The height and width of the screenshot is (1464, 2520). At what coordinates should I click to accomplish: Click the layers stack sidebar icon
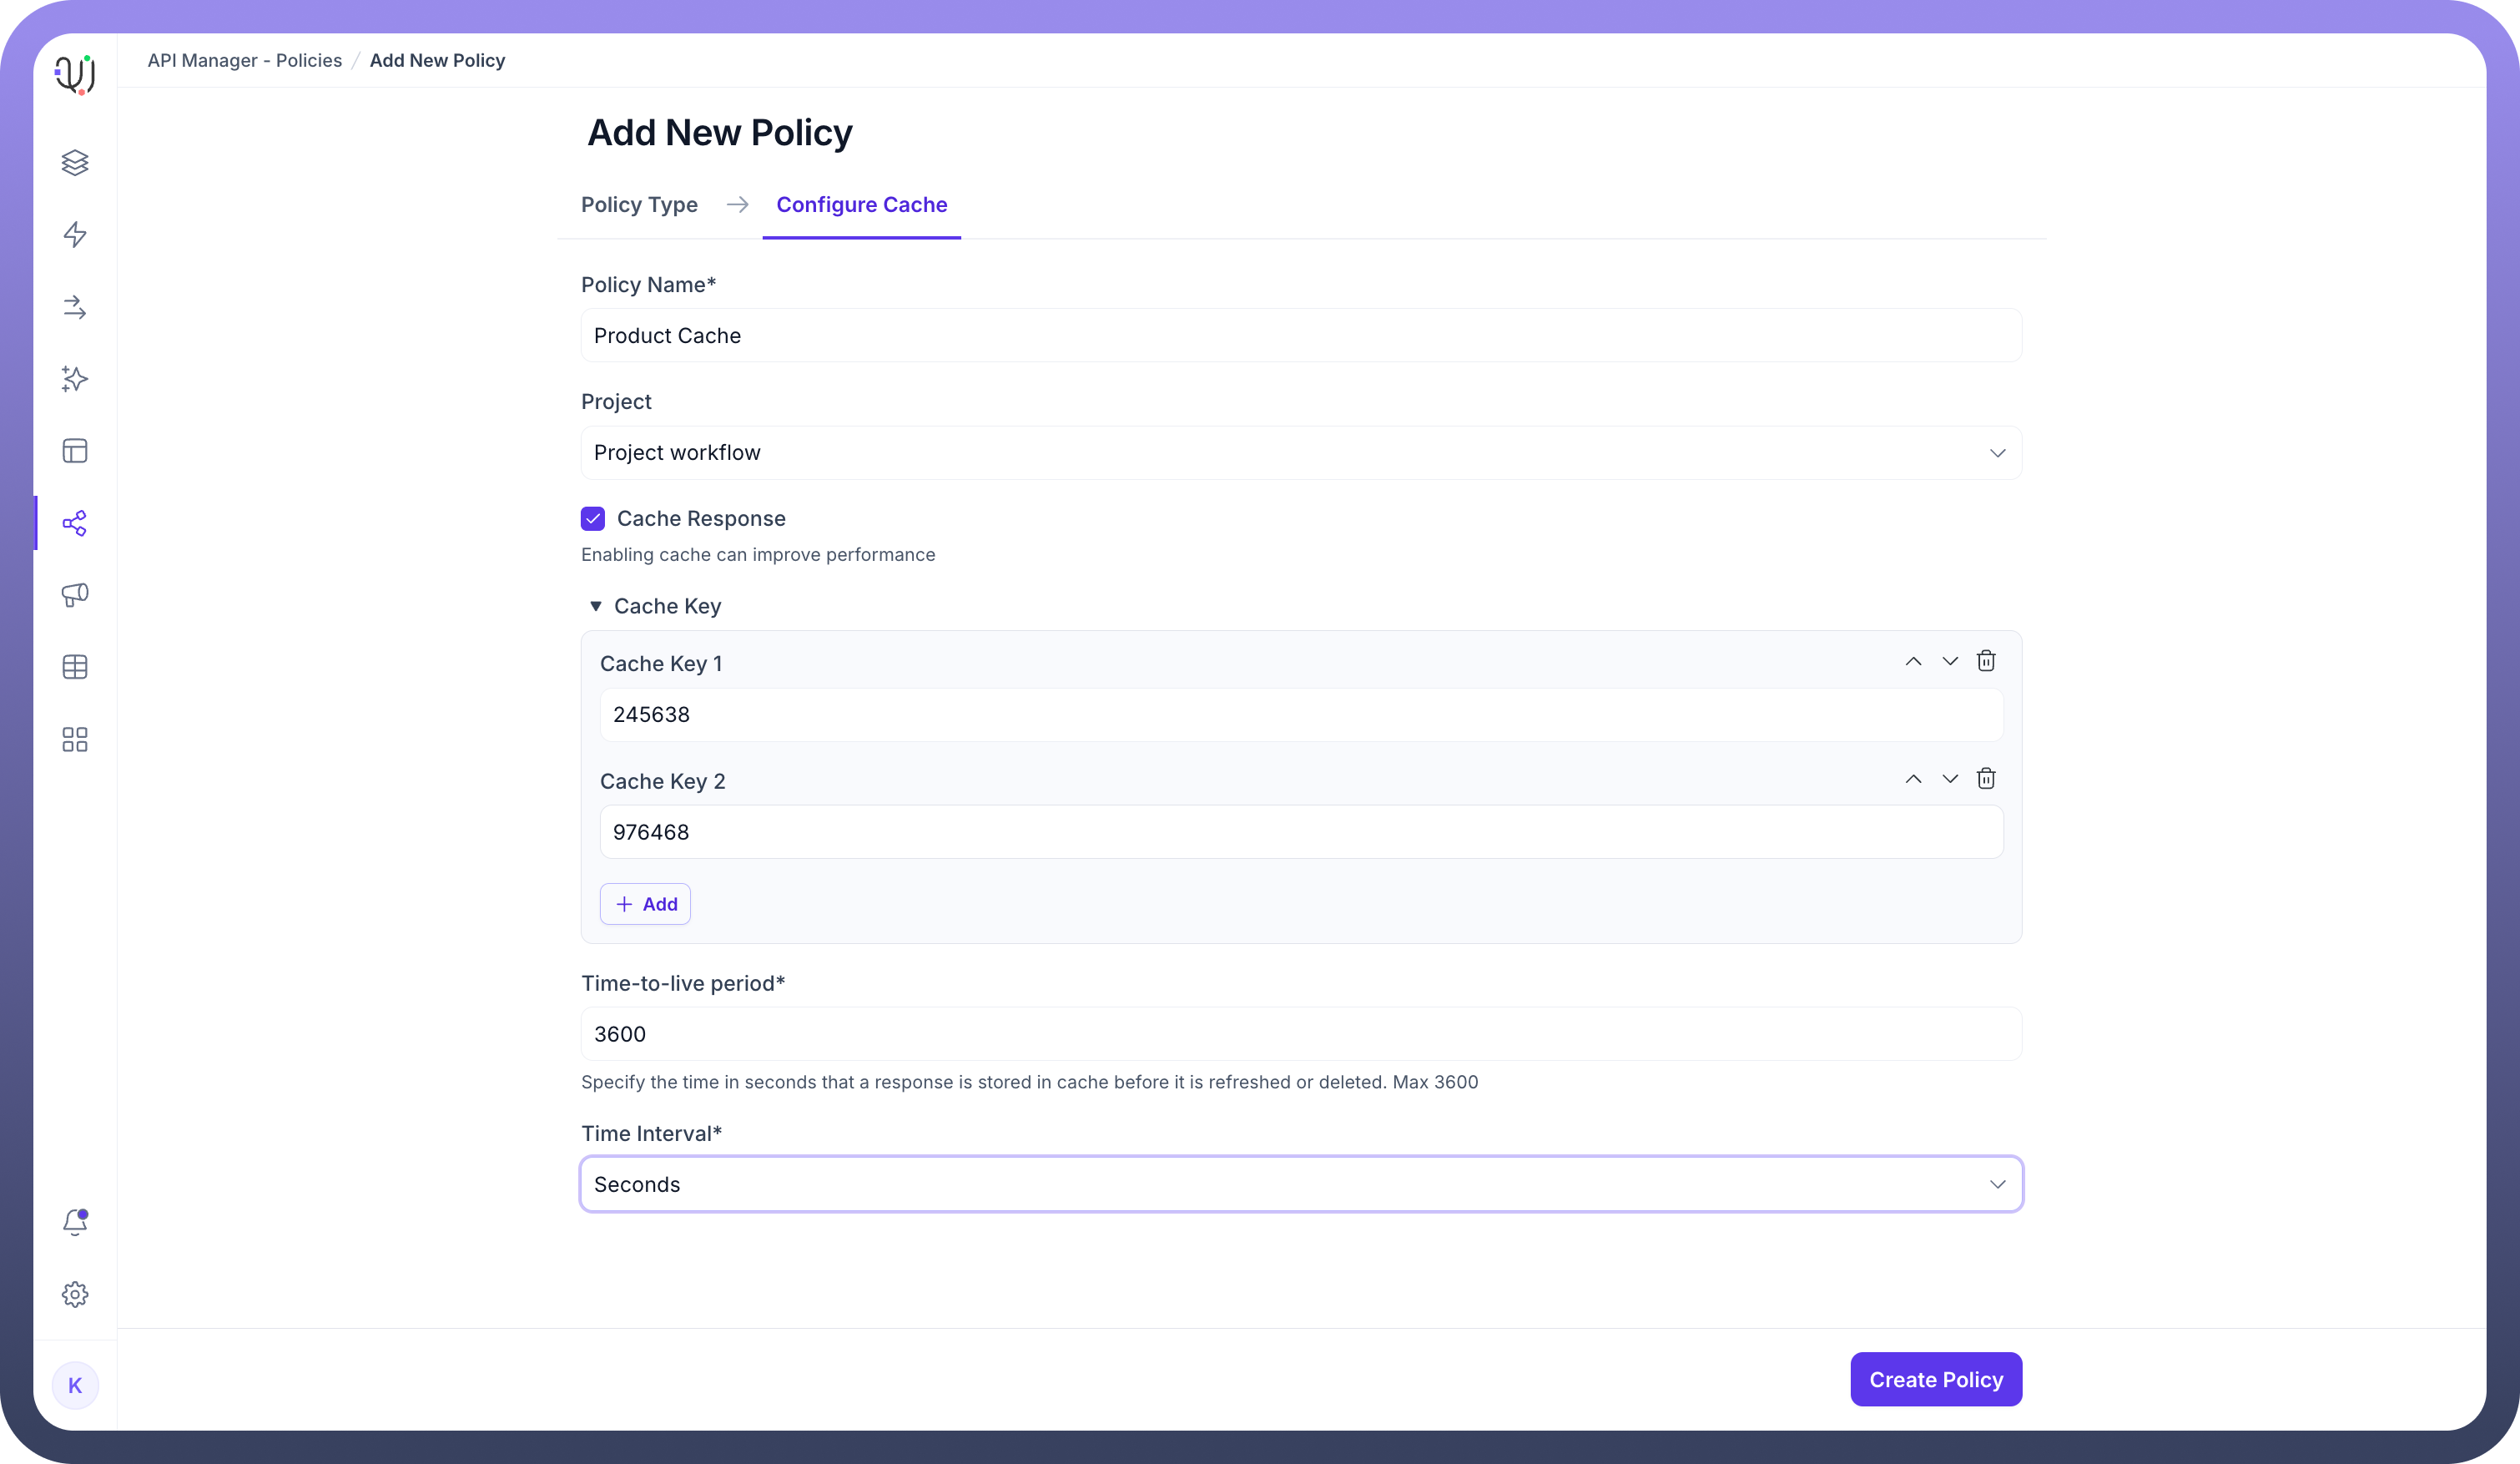coord(75,162)
